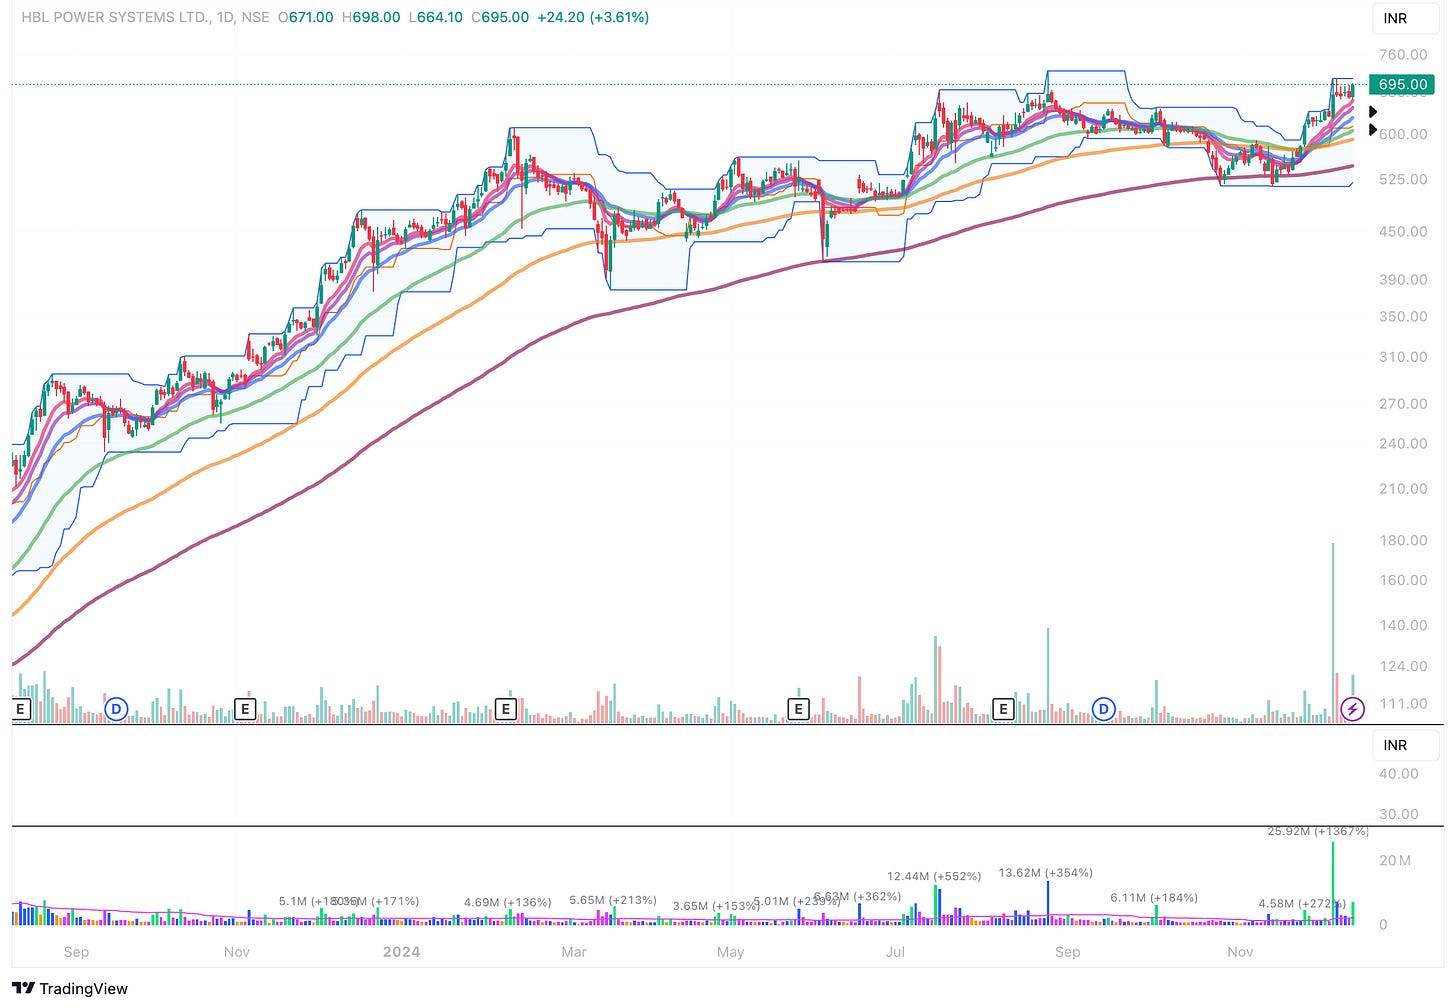
Task: Click the 525.00 price axis label
Action: [x=1403, y=179]
